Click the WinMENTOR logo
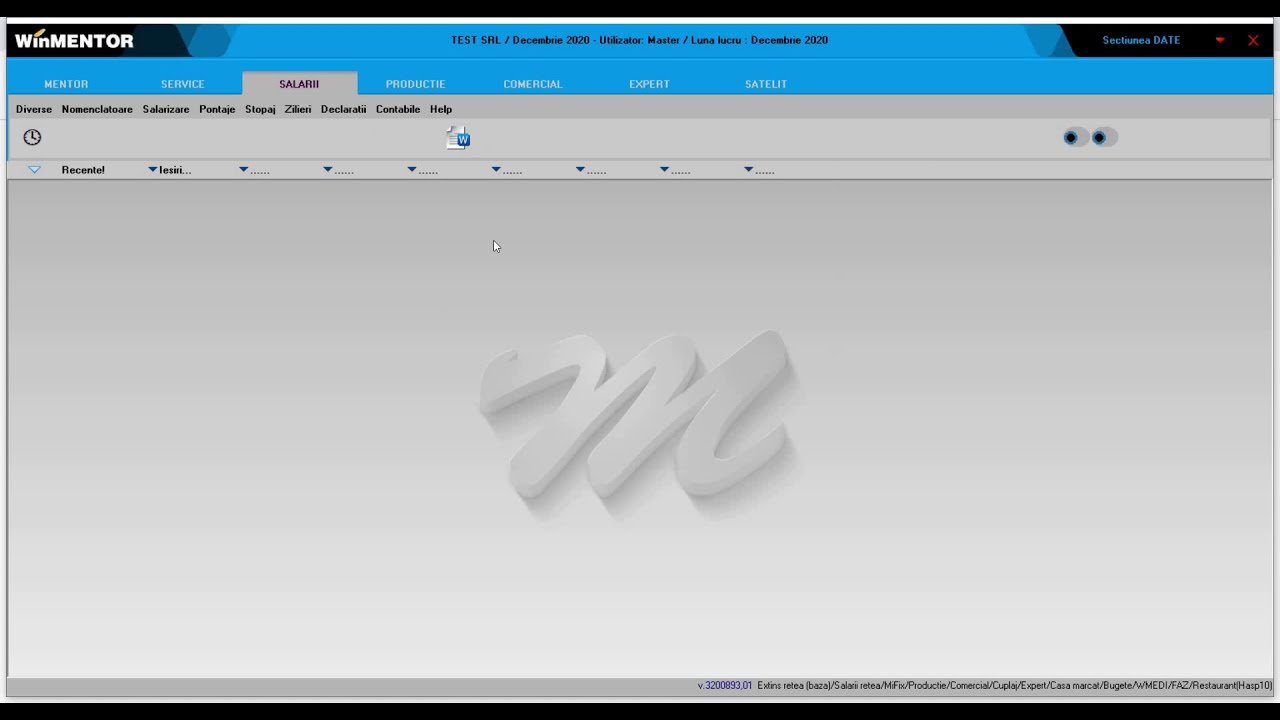The image size is (1280, 720). (x=74, y=41)
